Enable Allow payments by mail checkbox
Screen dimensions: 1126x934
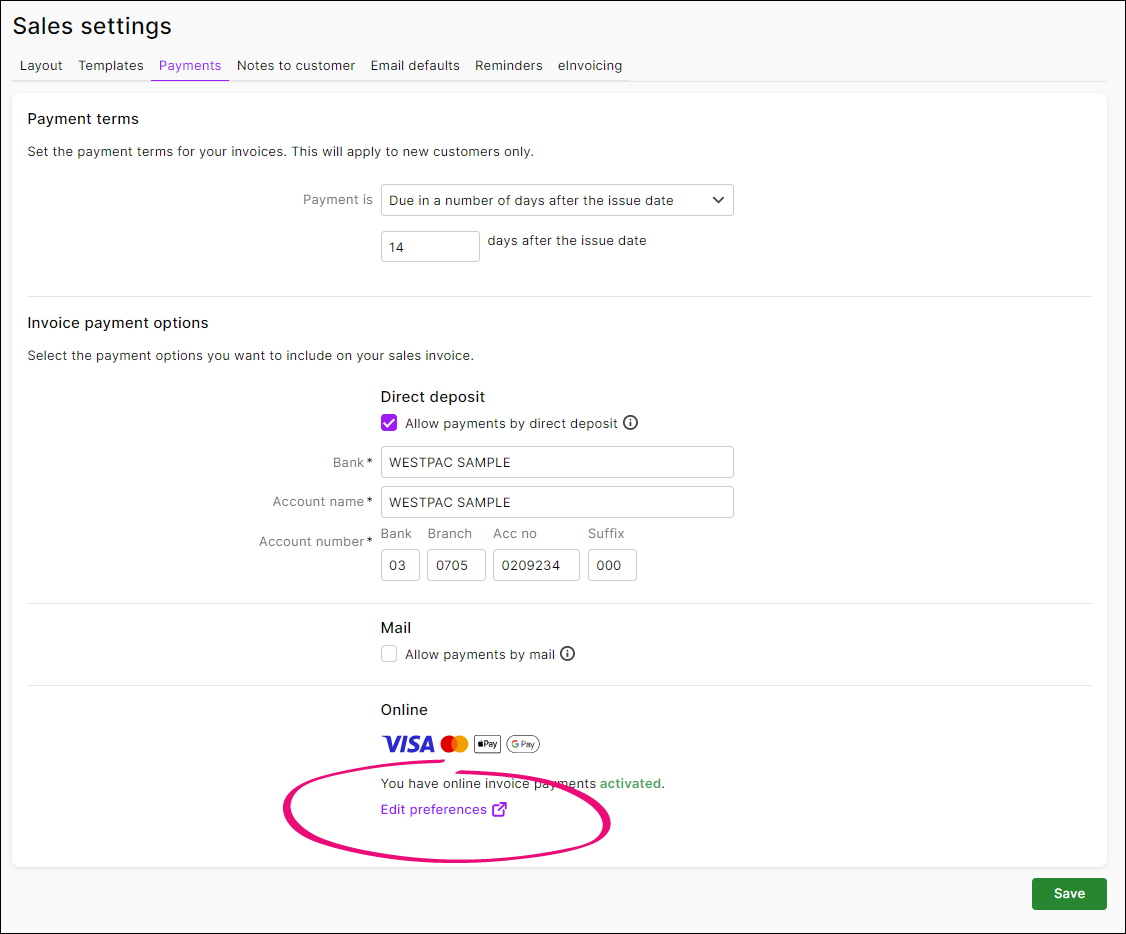[x=389, y=654]
